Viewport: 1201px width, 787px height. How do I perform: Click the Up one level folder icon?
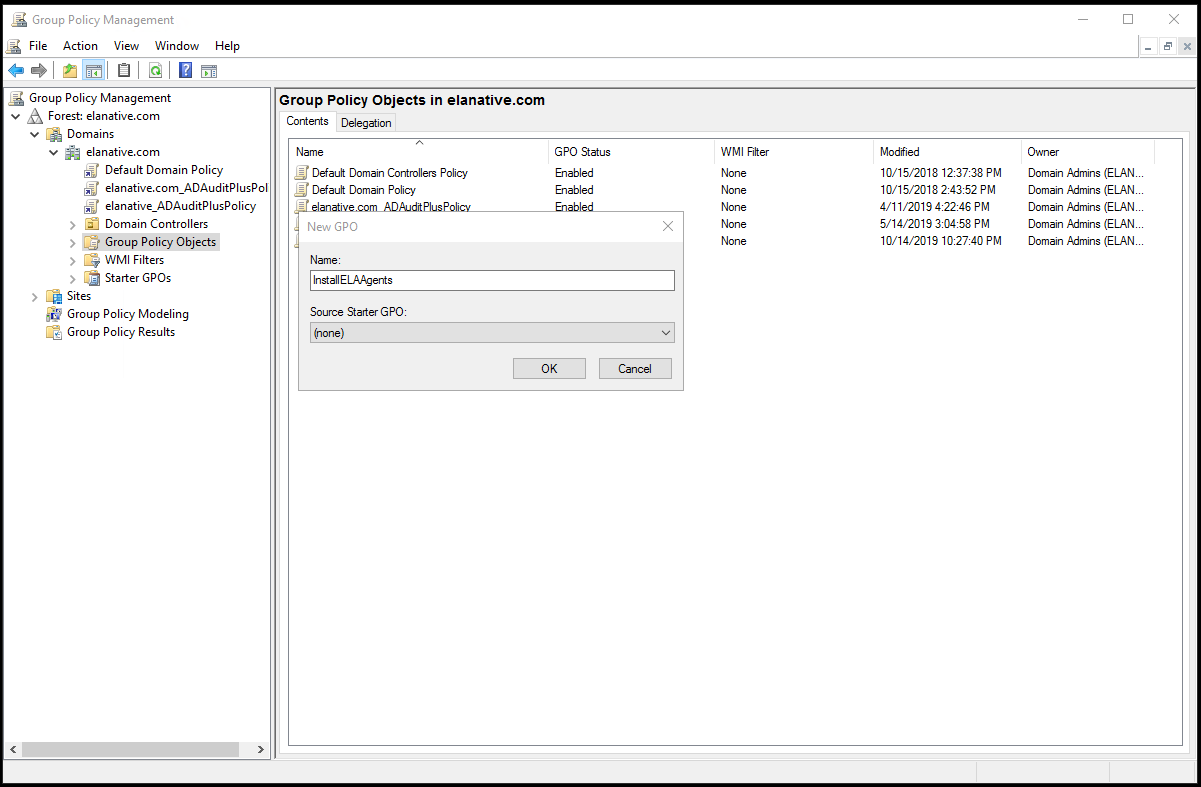[69, 70]
